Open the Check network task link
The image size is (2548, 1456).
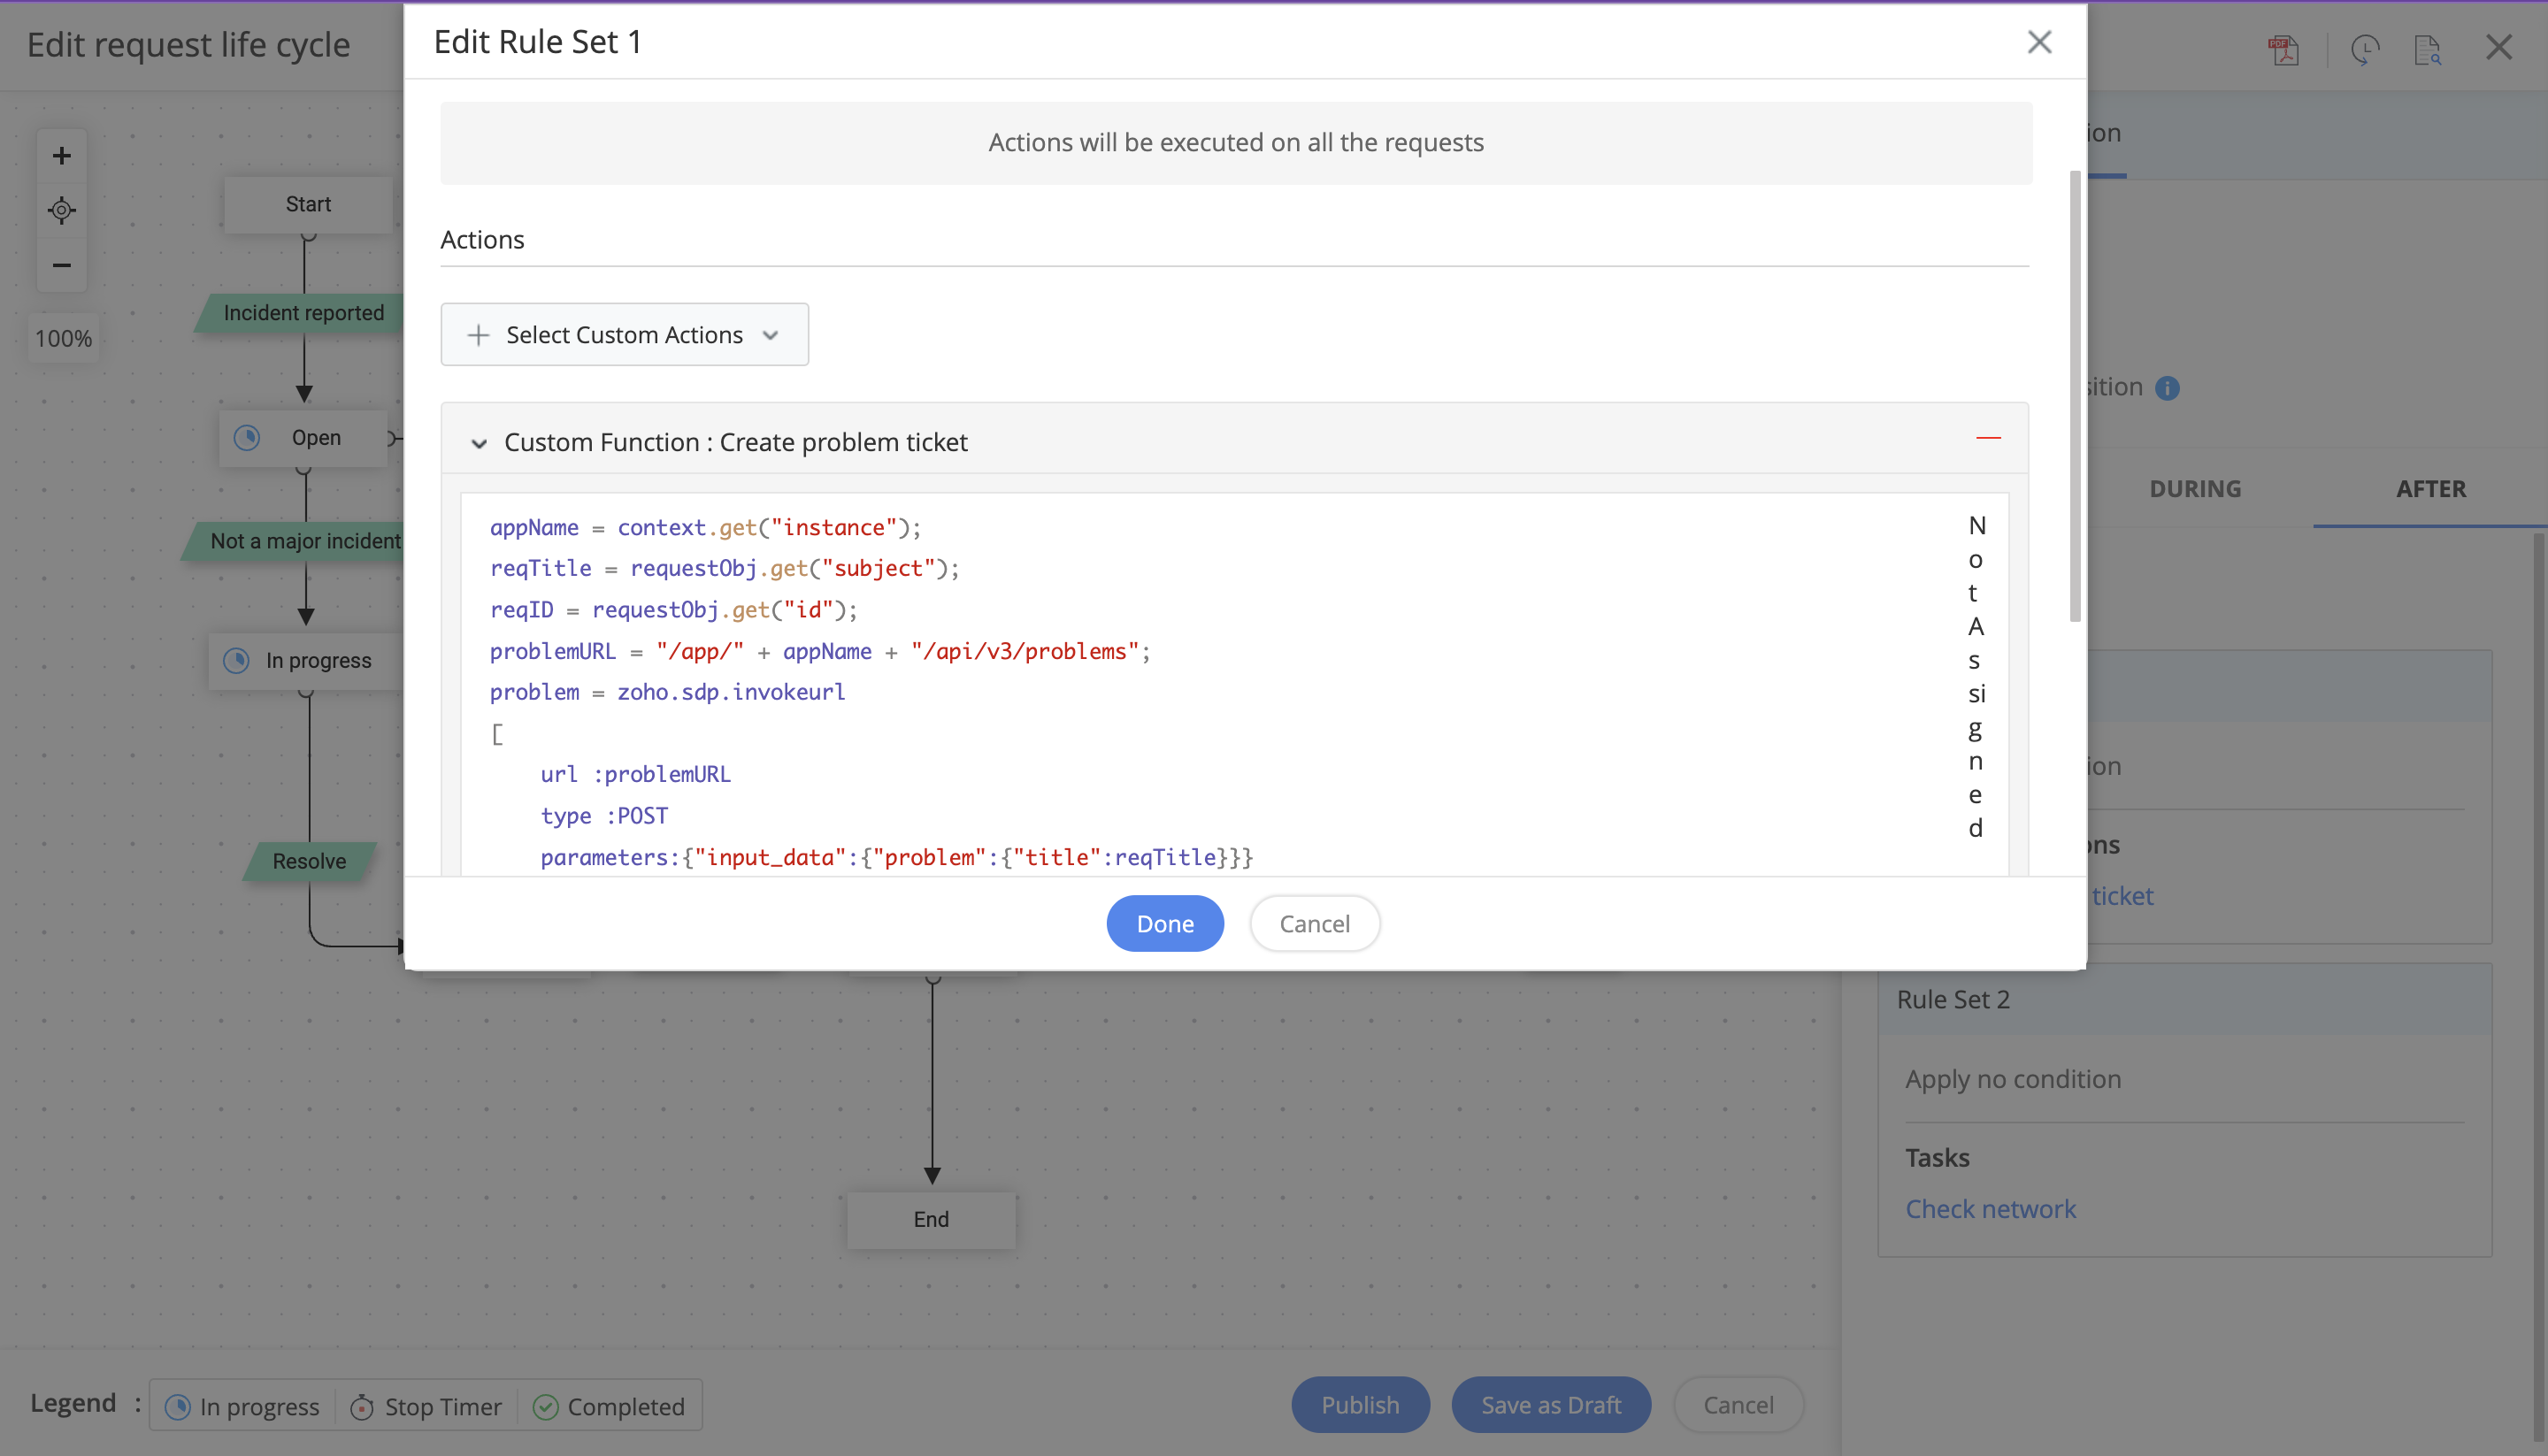(x=1990, y=1209)
